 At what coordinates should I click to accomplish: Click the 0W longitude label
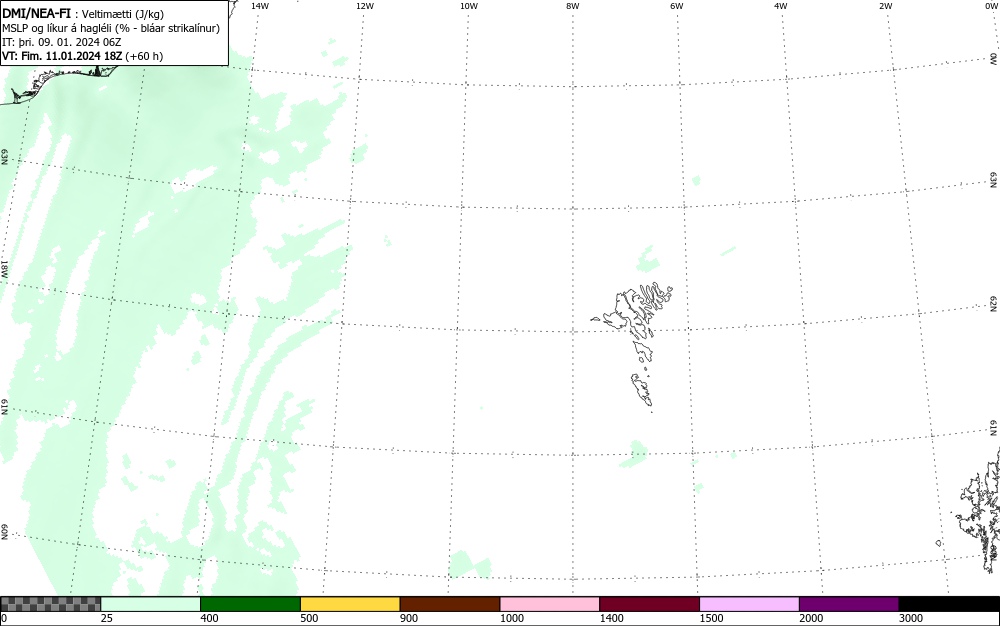coord(990,6)
